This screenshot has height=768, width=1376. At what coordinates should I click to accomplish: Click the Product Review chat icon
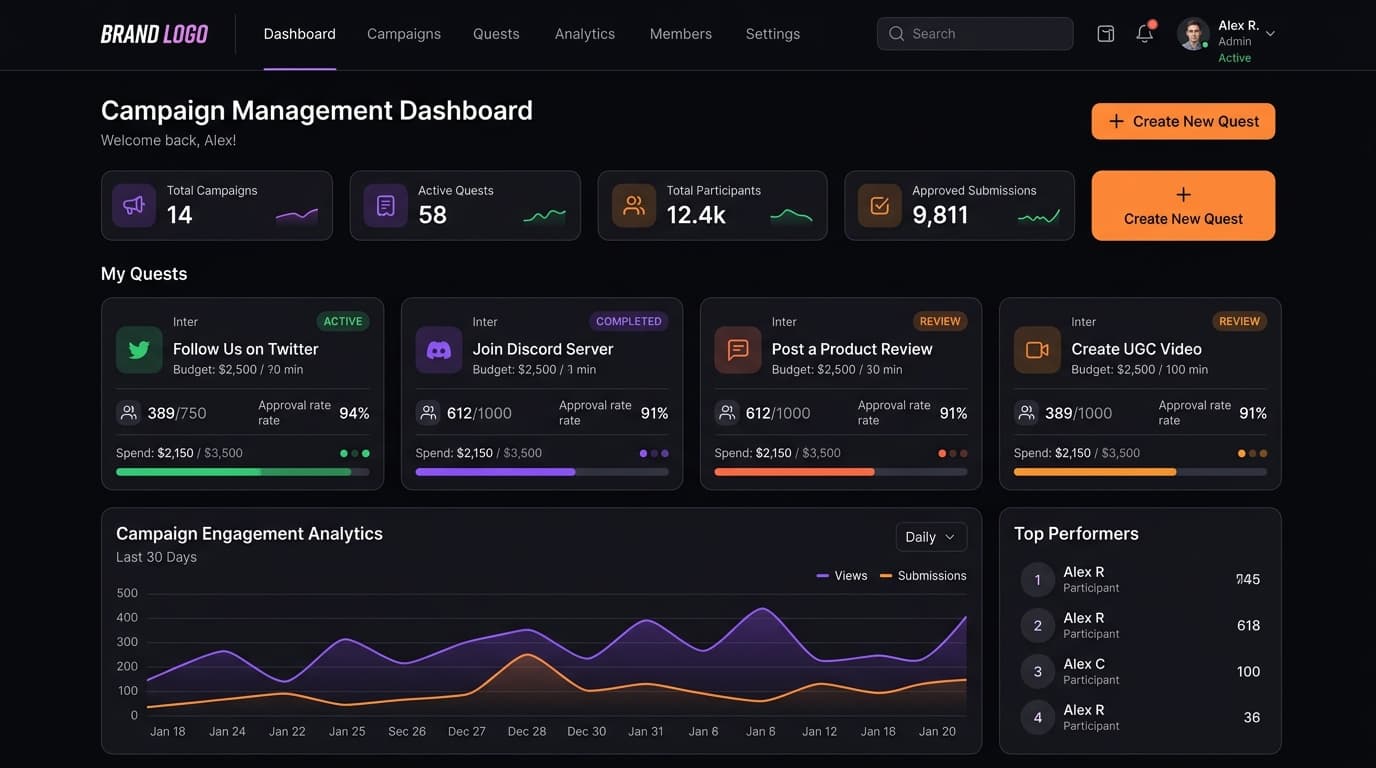tap(738, 350)
